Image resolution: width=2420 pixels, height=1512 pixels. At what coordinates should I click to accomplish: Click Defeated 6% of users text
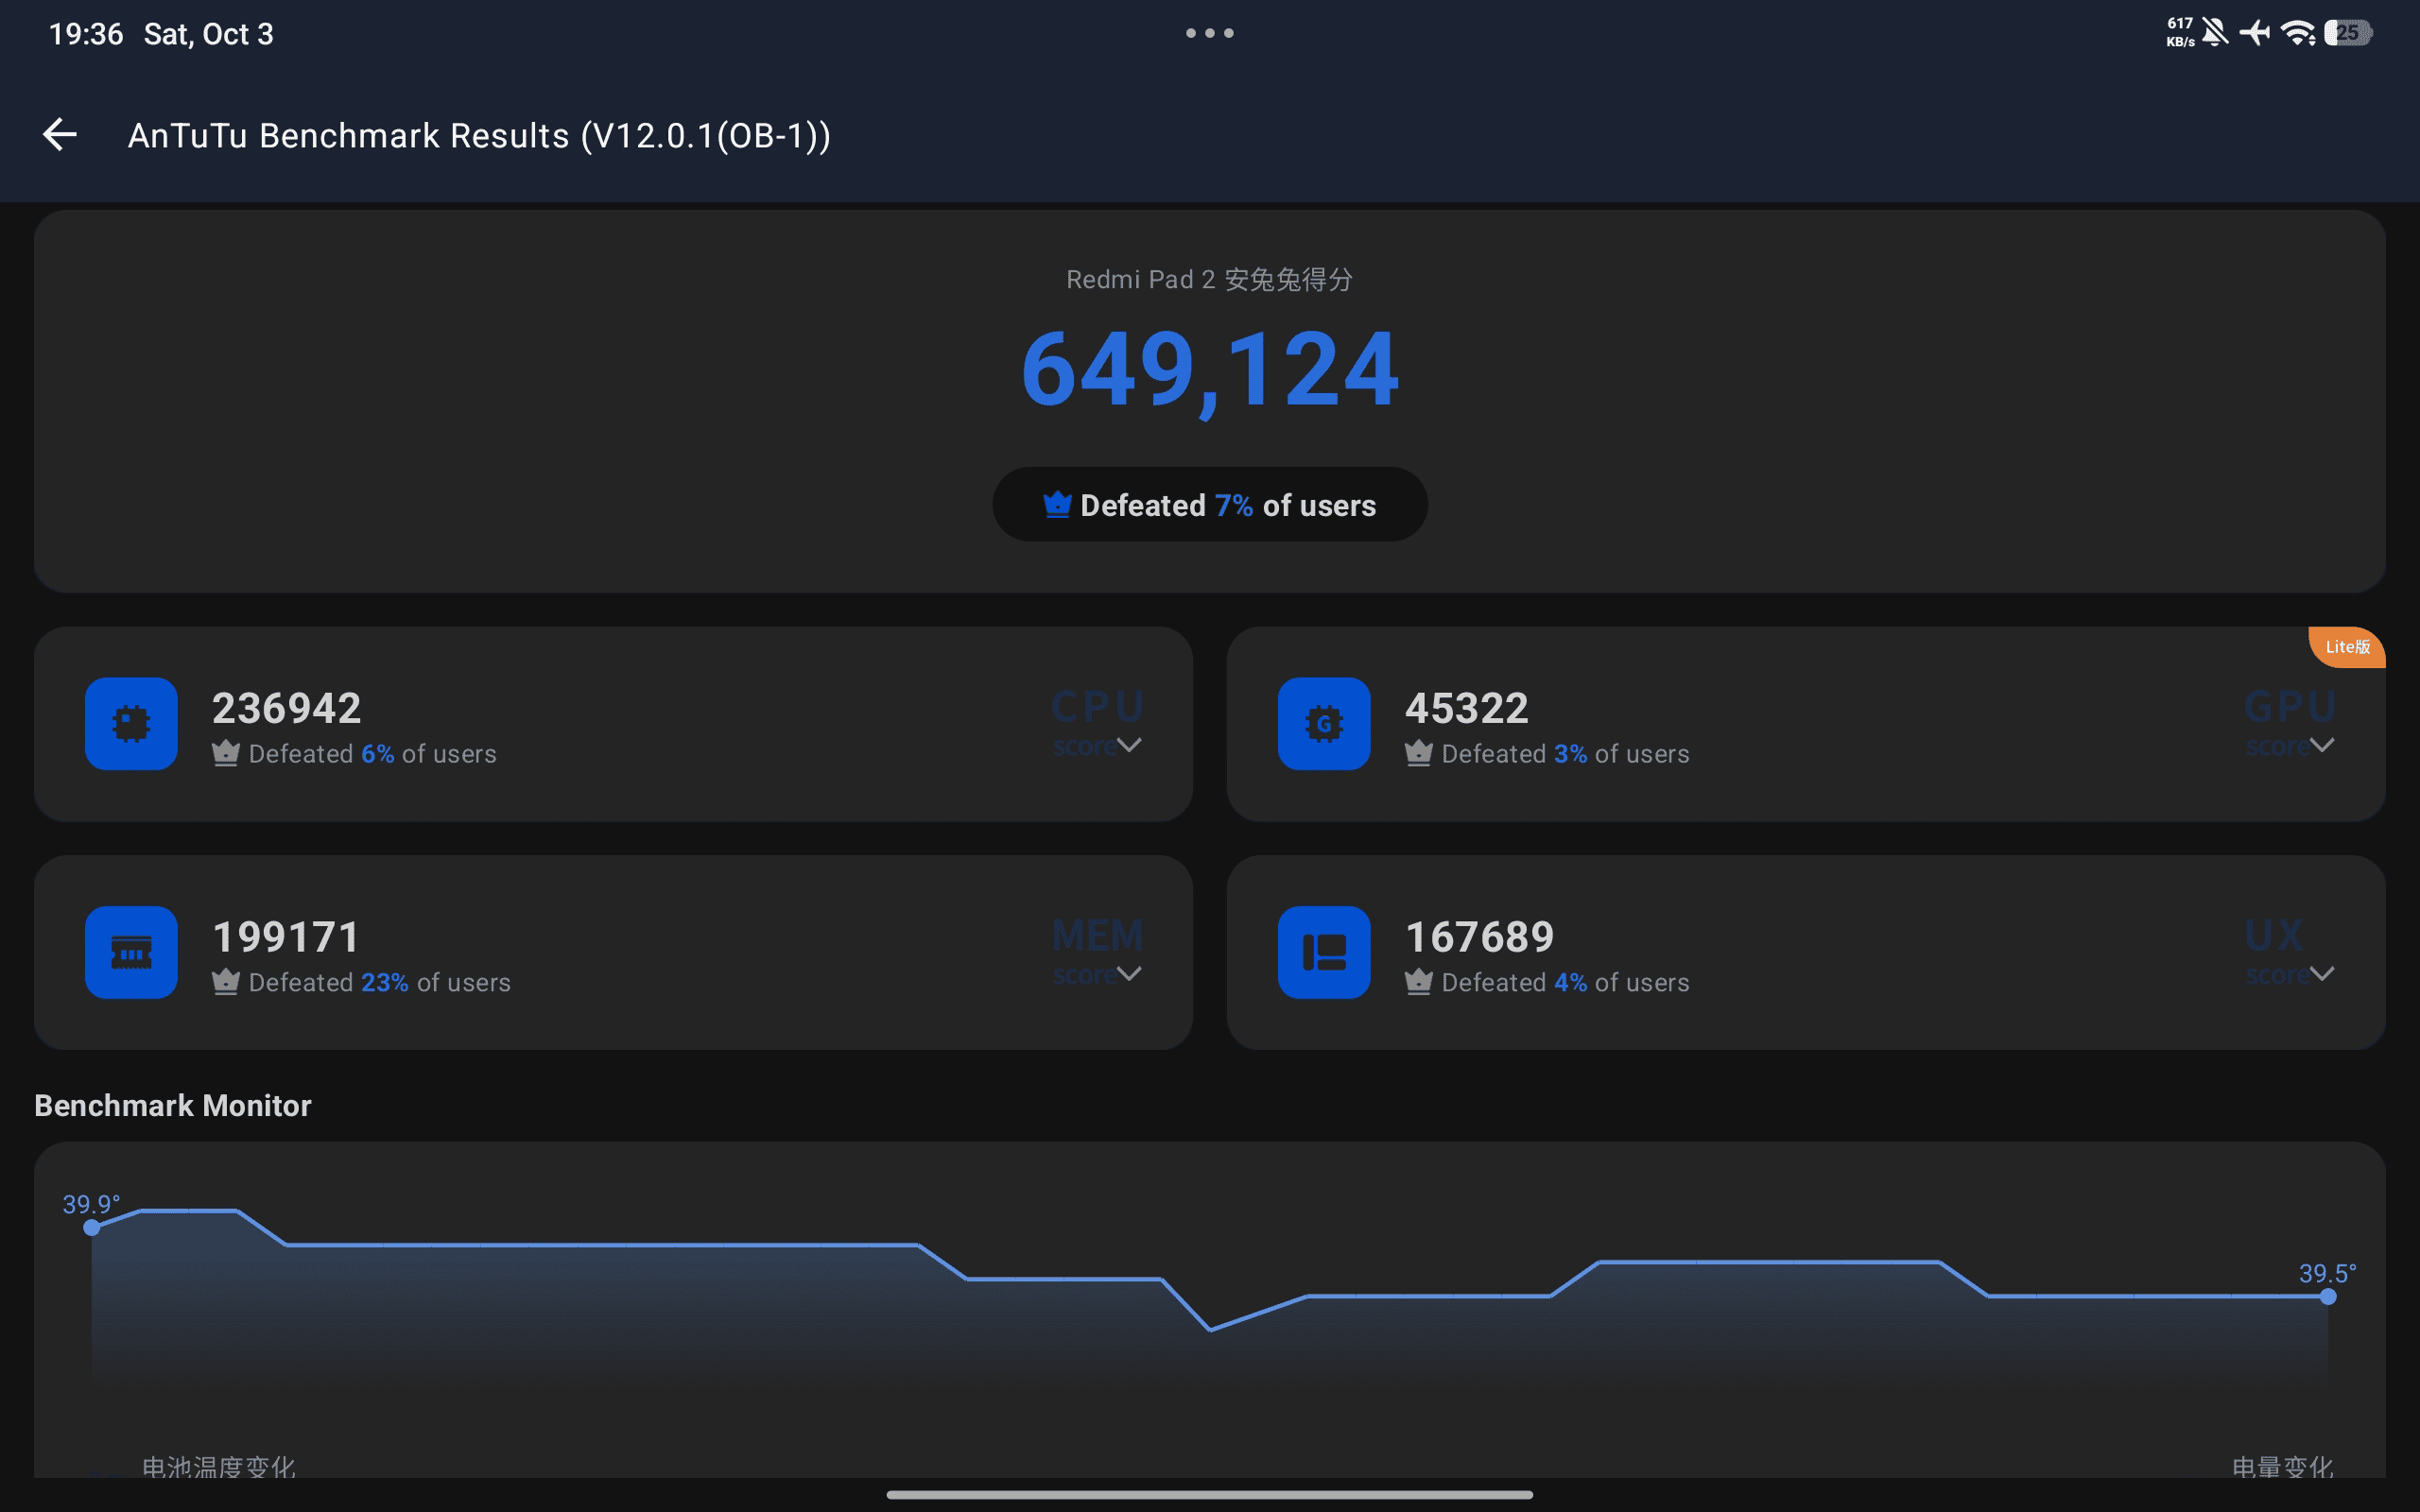pyautogui.click(x=373, y=753)
